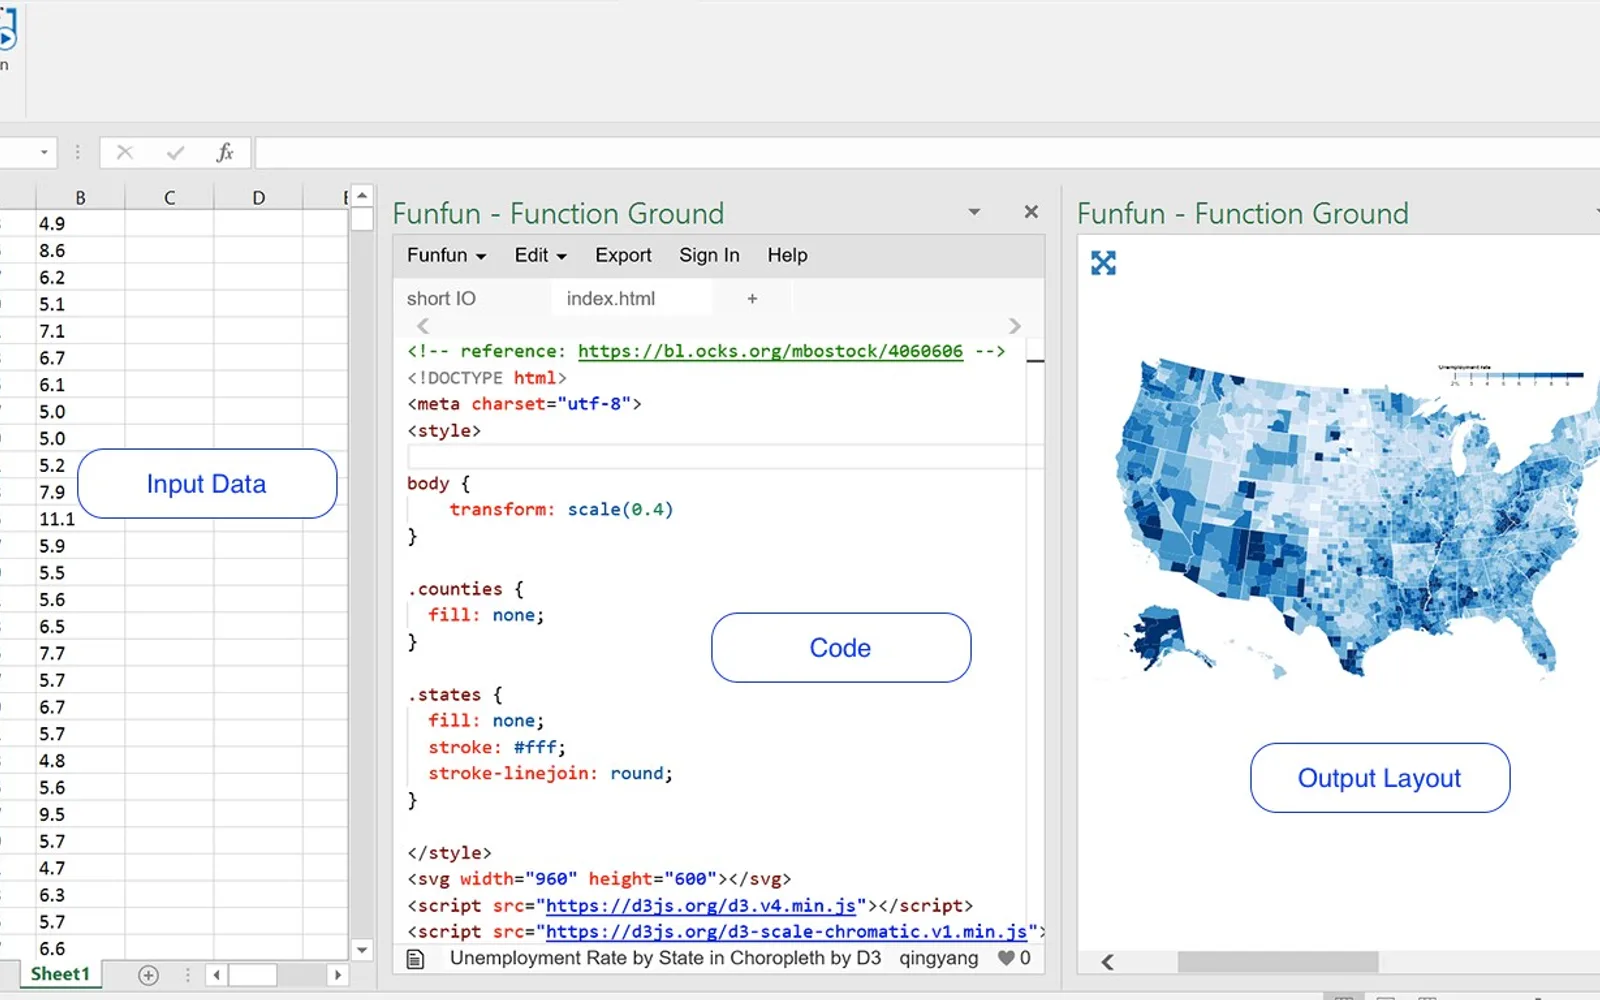
Task: Open the d3.v4.min.js script link
Action: pyautogui.click(x=701, y=905)
